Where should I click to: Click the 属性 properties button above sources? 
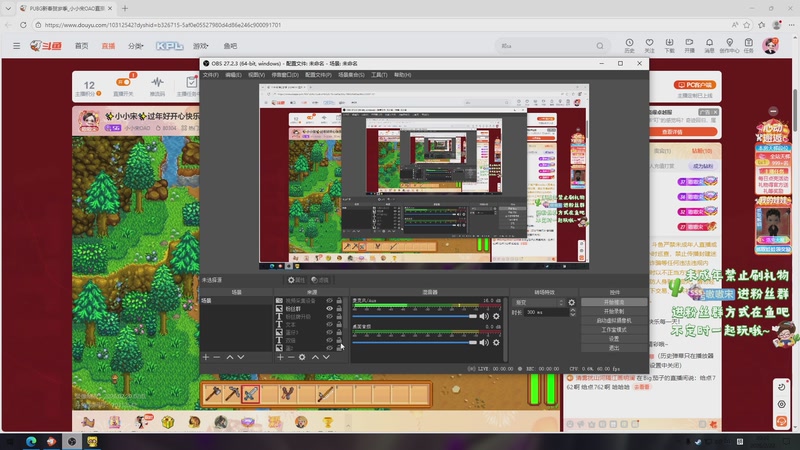pyautogui.click(x=296, y=280)
